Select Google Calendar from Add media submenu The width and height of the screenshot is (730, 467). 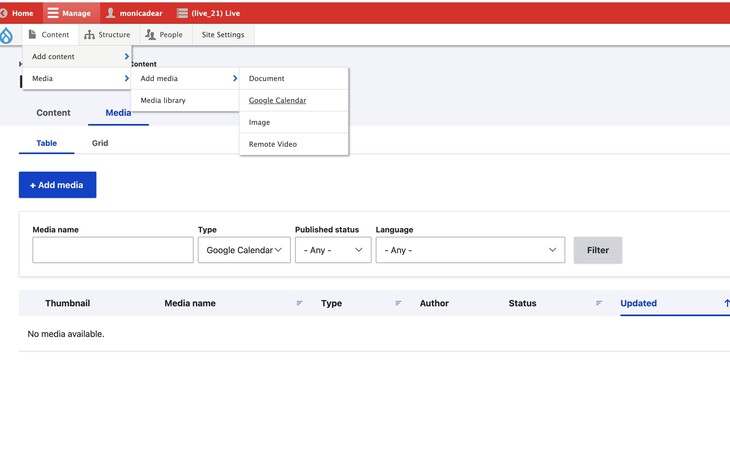[x=277, y=100]
